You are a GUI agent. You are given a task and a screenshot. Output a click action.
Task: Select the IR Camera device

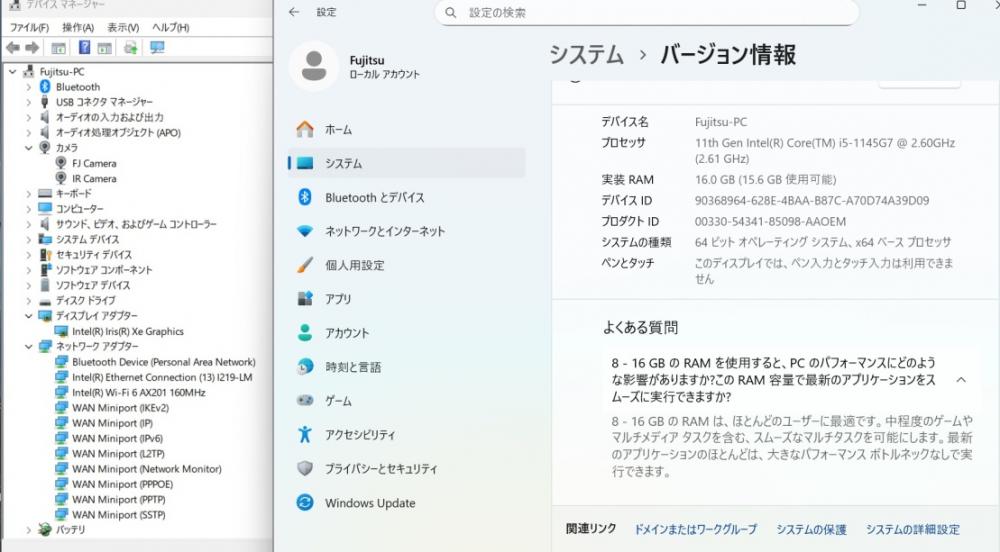coord(94,178)
